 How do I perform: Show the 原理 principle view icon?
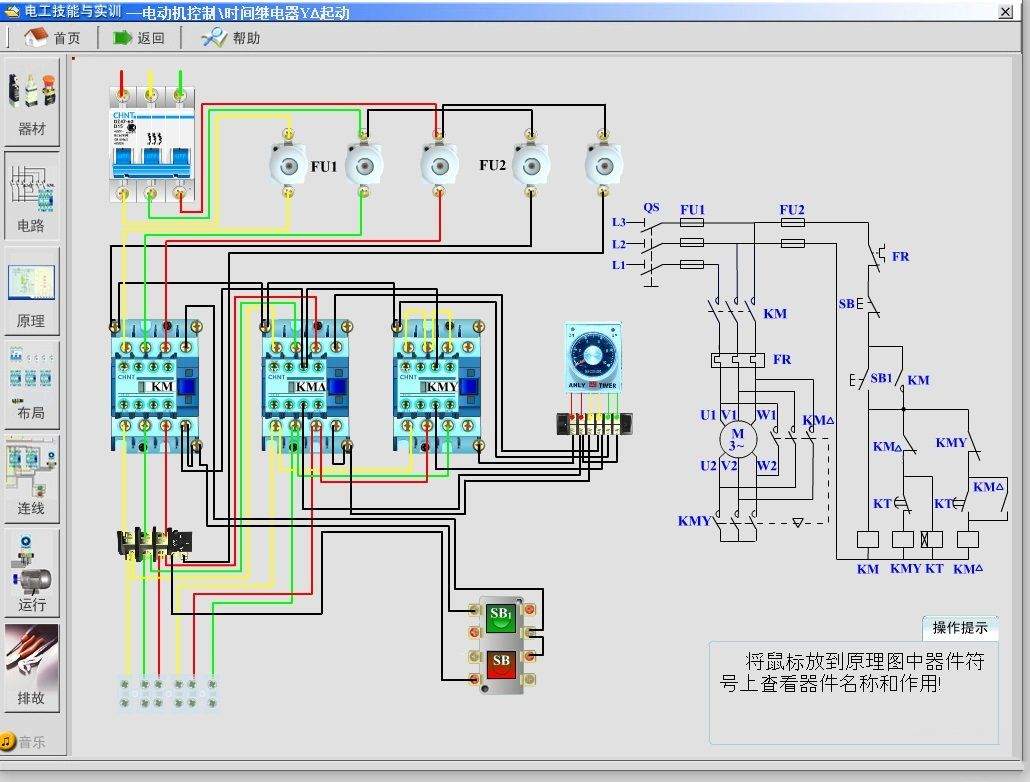[32, 291]
